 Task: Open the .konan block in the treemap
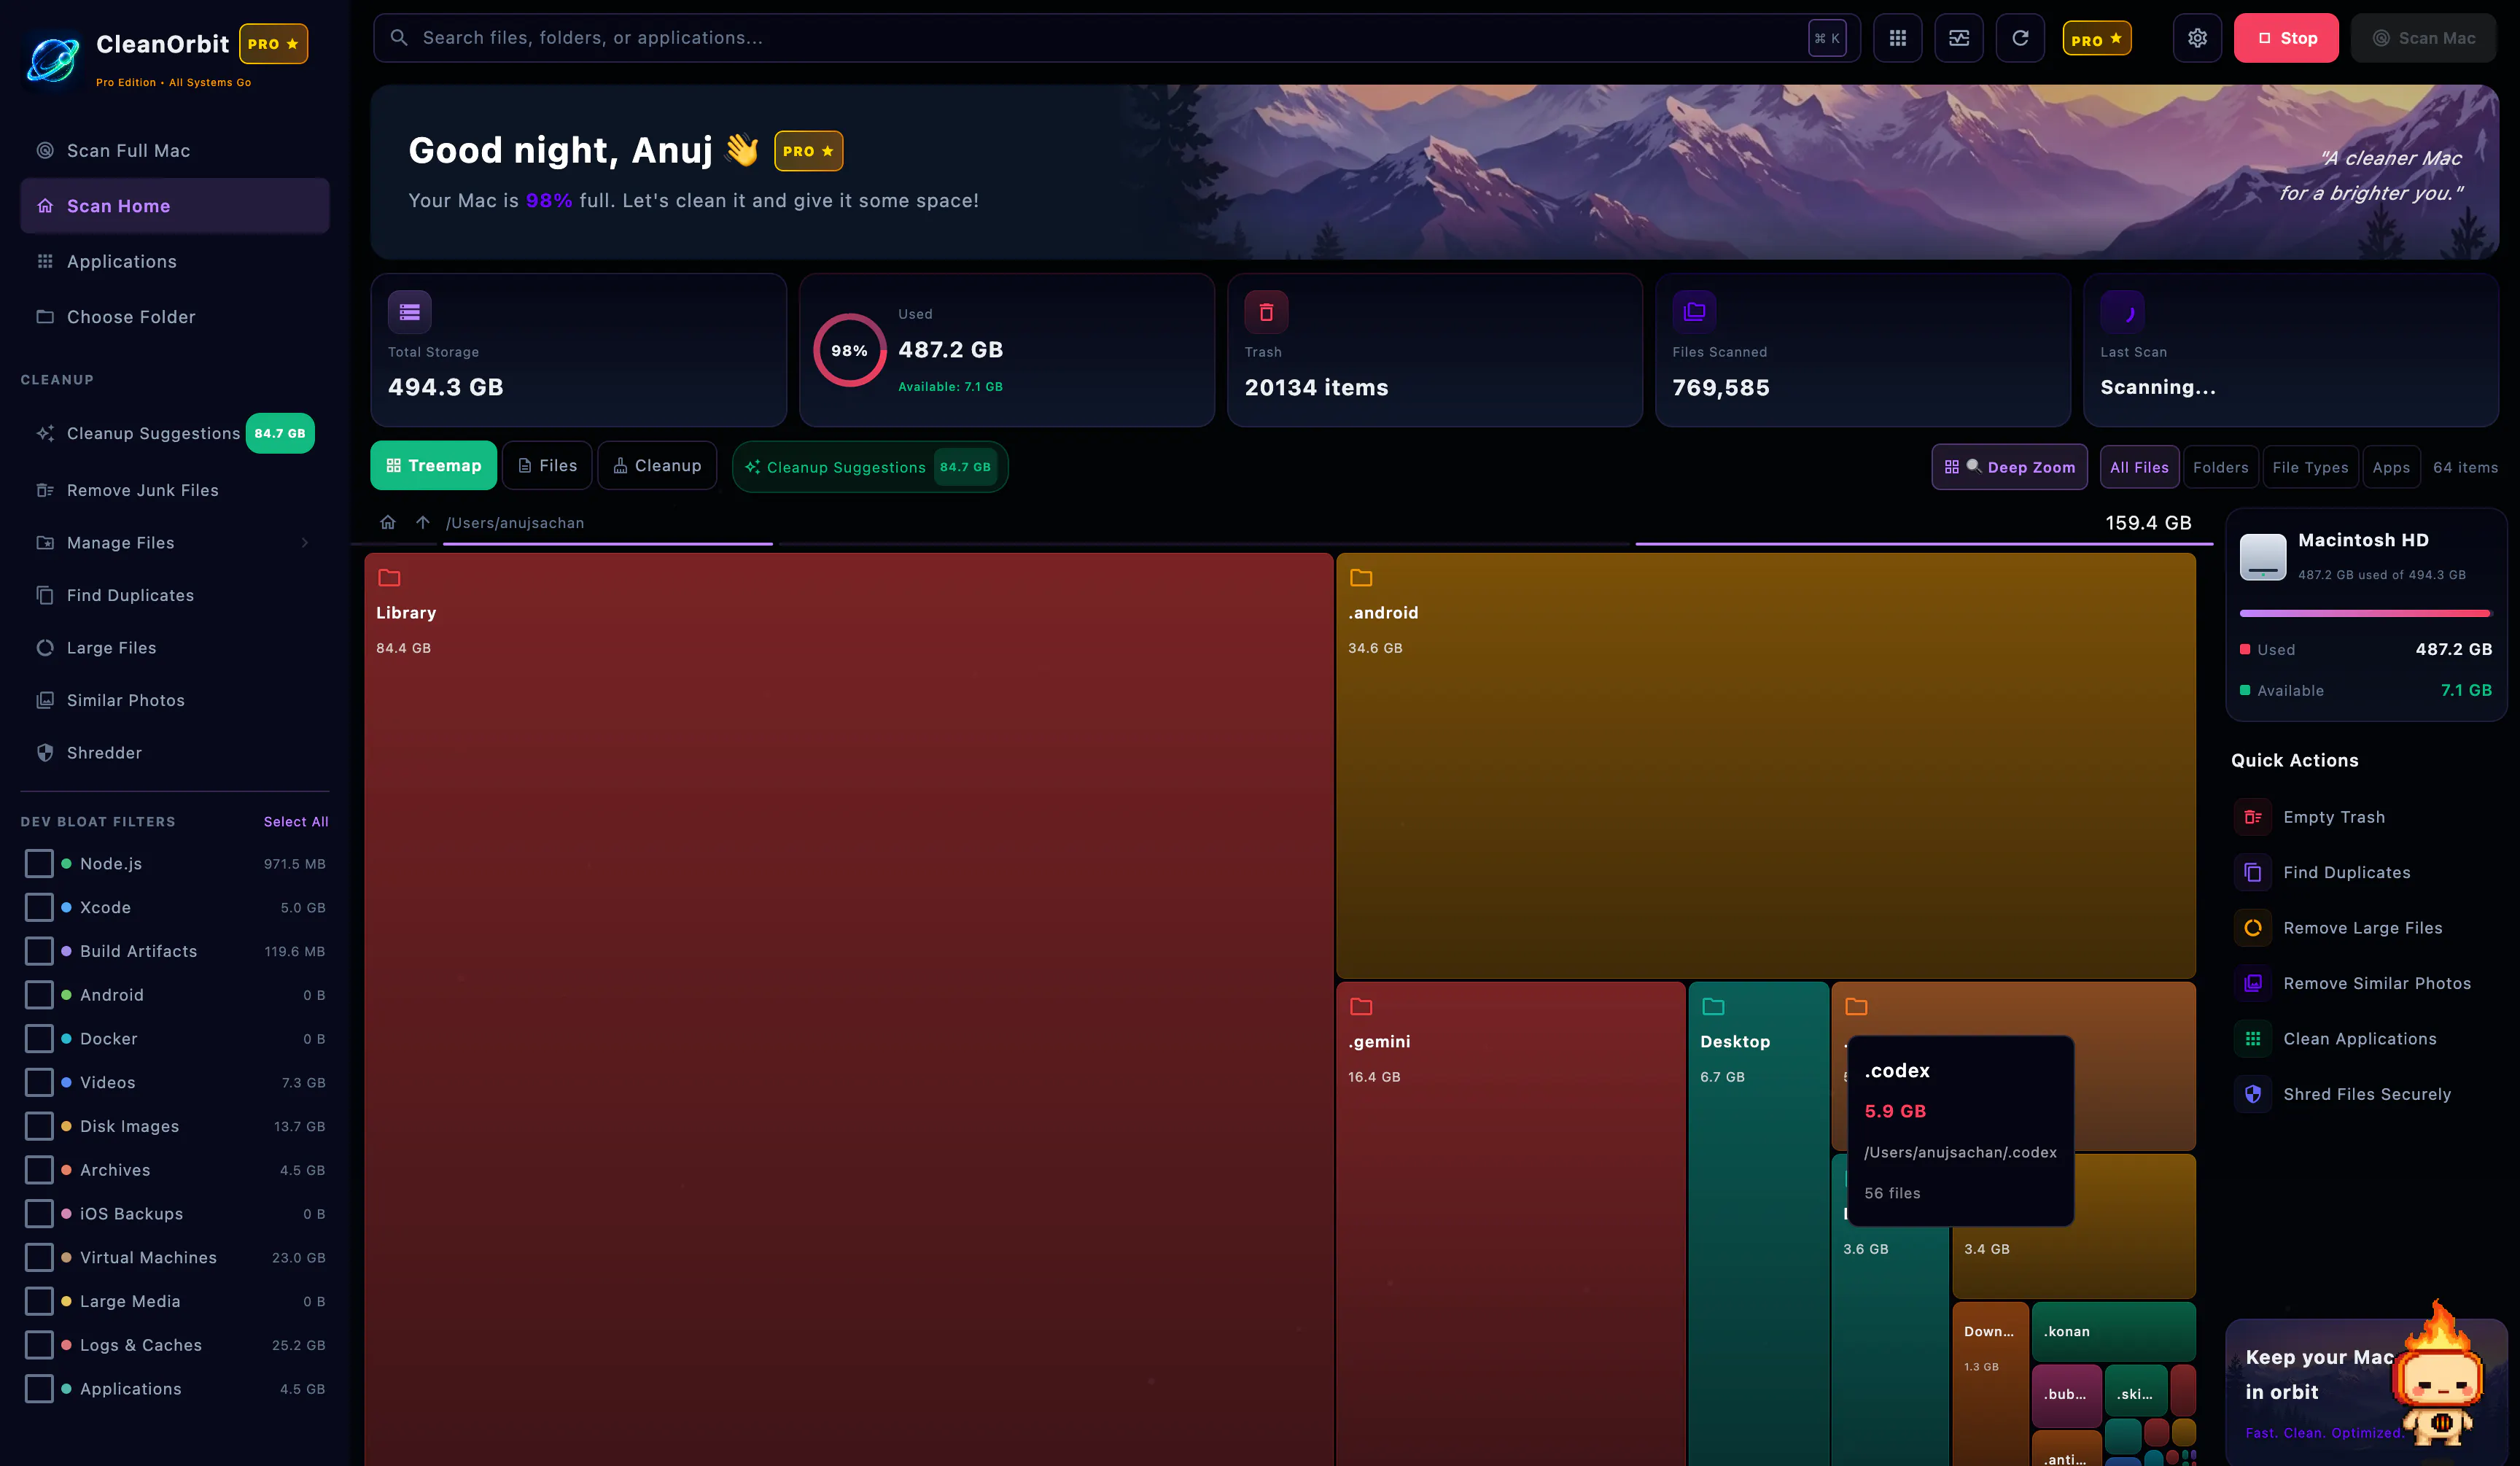click(2113, 1331)
